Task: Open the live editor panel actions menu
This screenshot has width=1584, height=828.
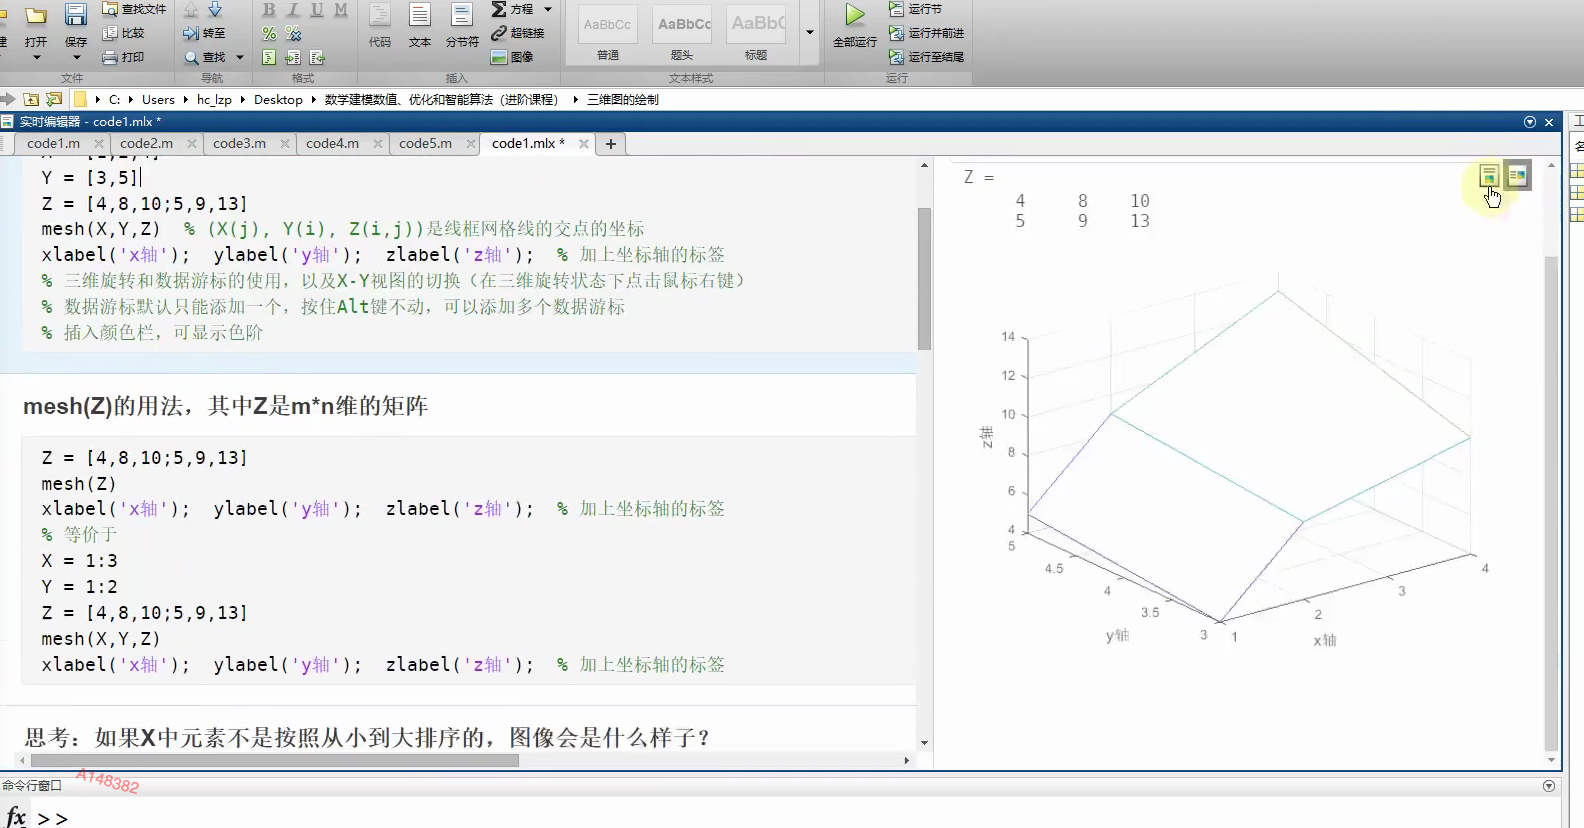Action: [1530, 122]
